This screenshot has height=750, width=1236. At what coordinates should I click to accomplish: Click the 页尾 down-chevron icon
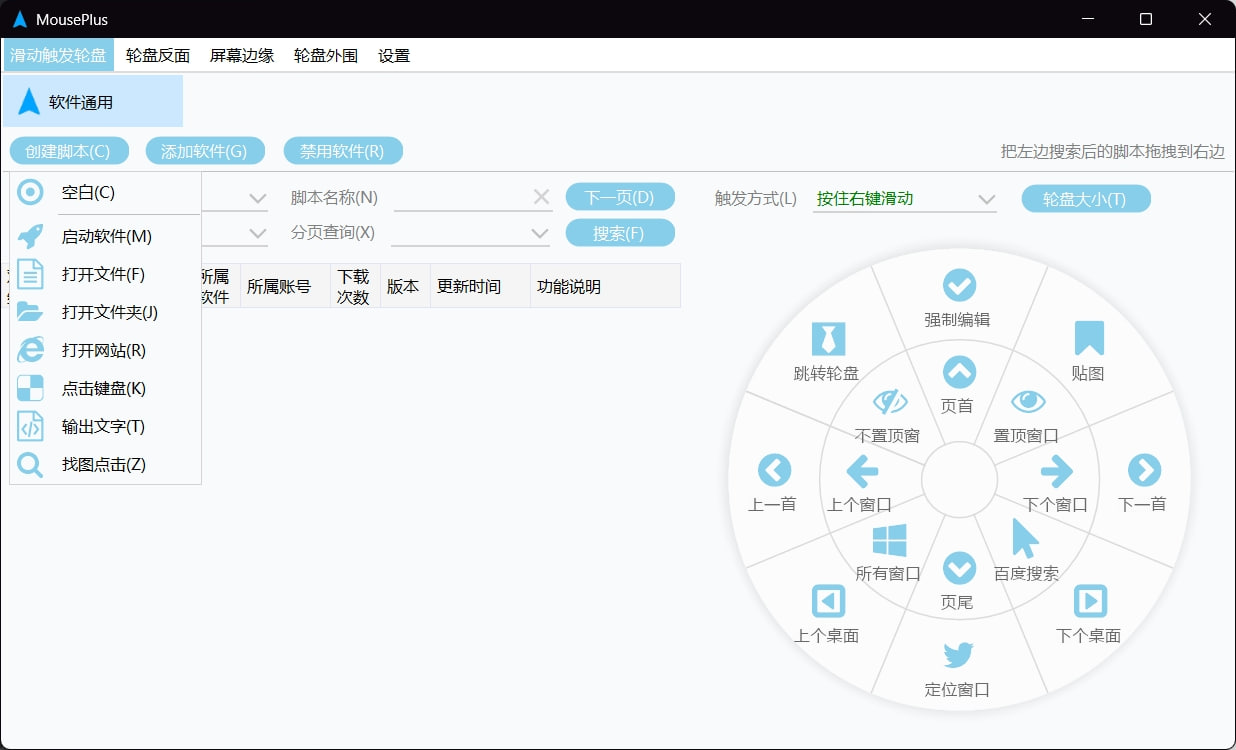pyautogui.click(x=959, y=568)
